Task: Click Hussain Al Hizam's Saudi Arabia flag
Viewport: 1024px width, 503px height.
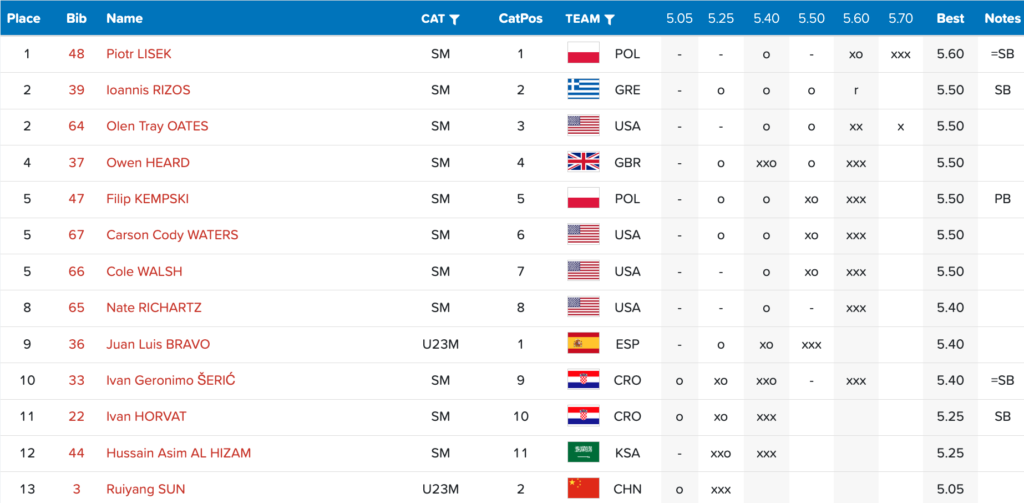Action: (x=583, y=452)
